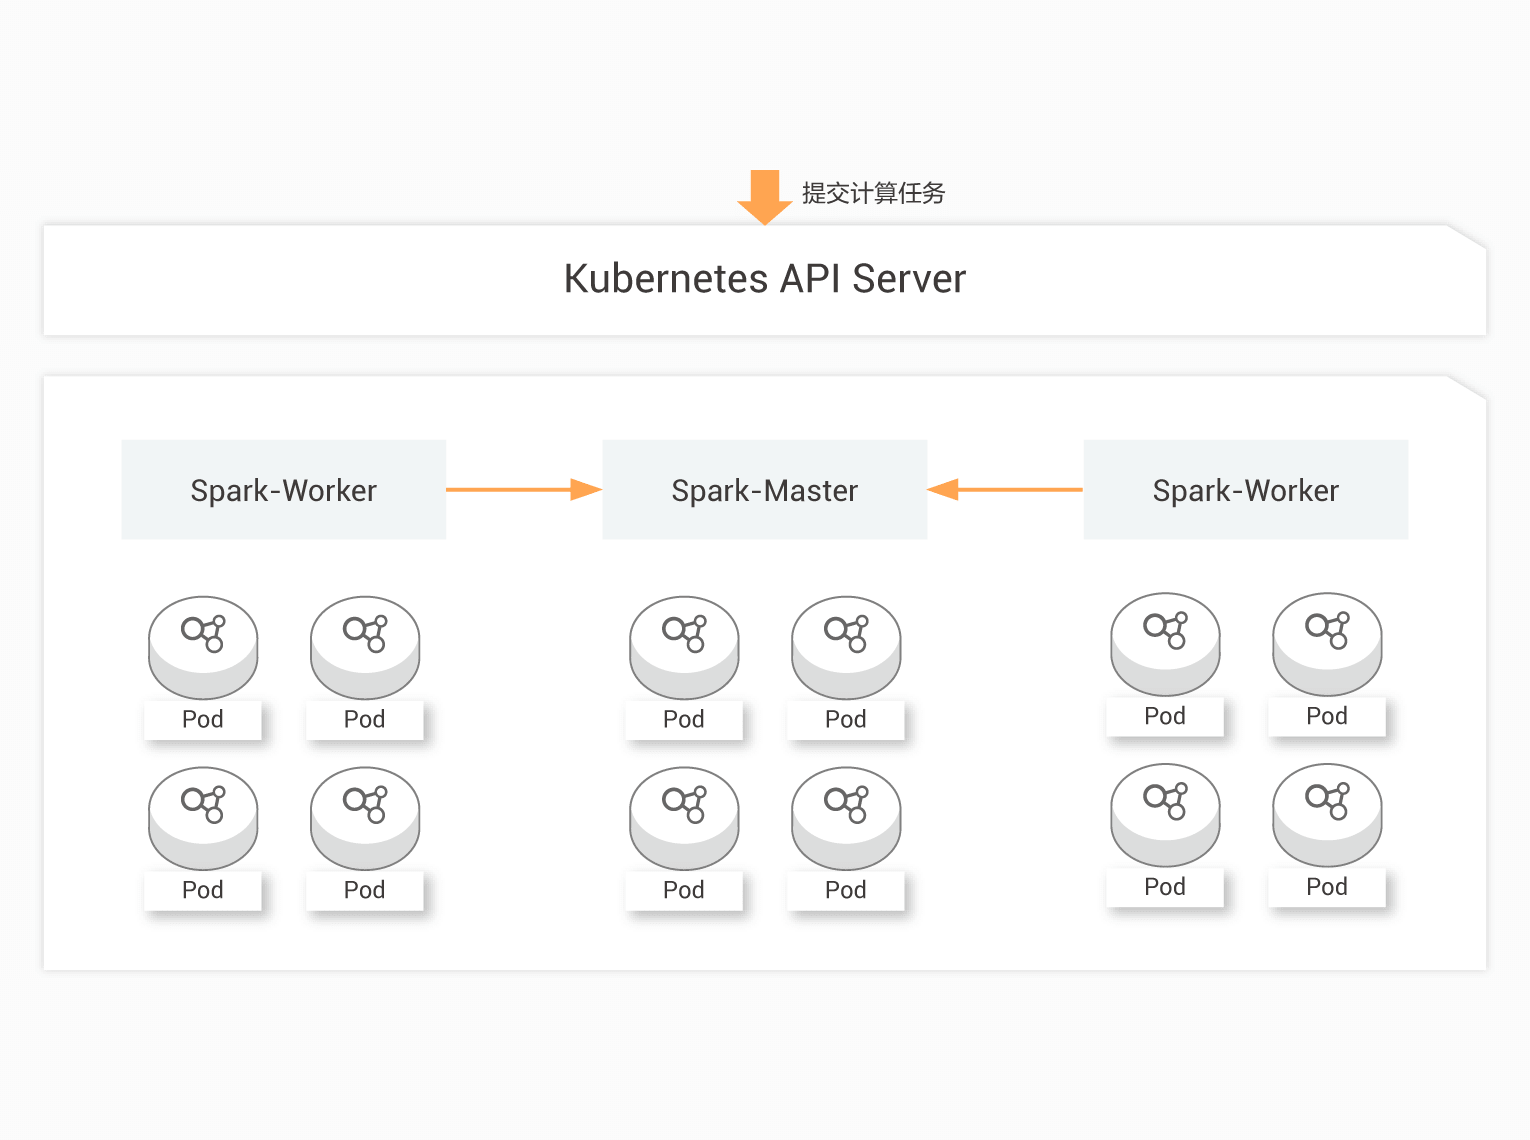Click the top-right Pod icon under right Spark-Worker
This screenshot has height=1140, width=1530.
coord(1327,643)
